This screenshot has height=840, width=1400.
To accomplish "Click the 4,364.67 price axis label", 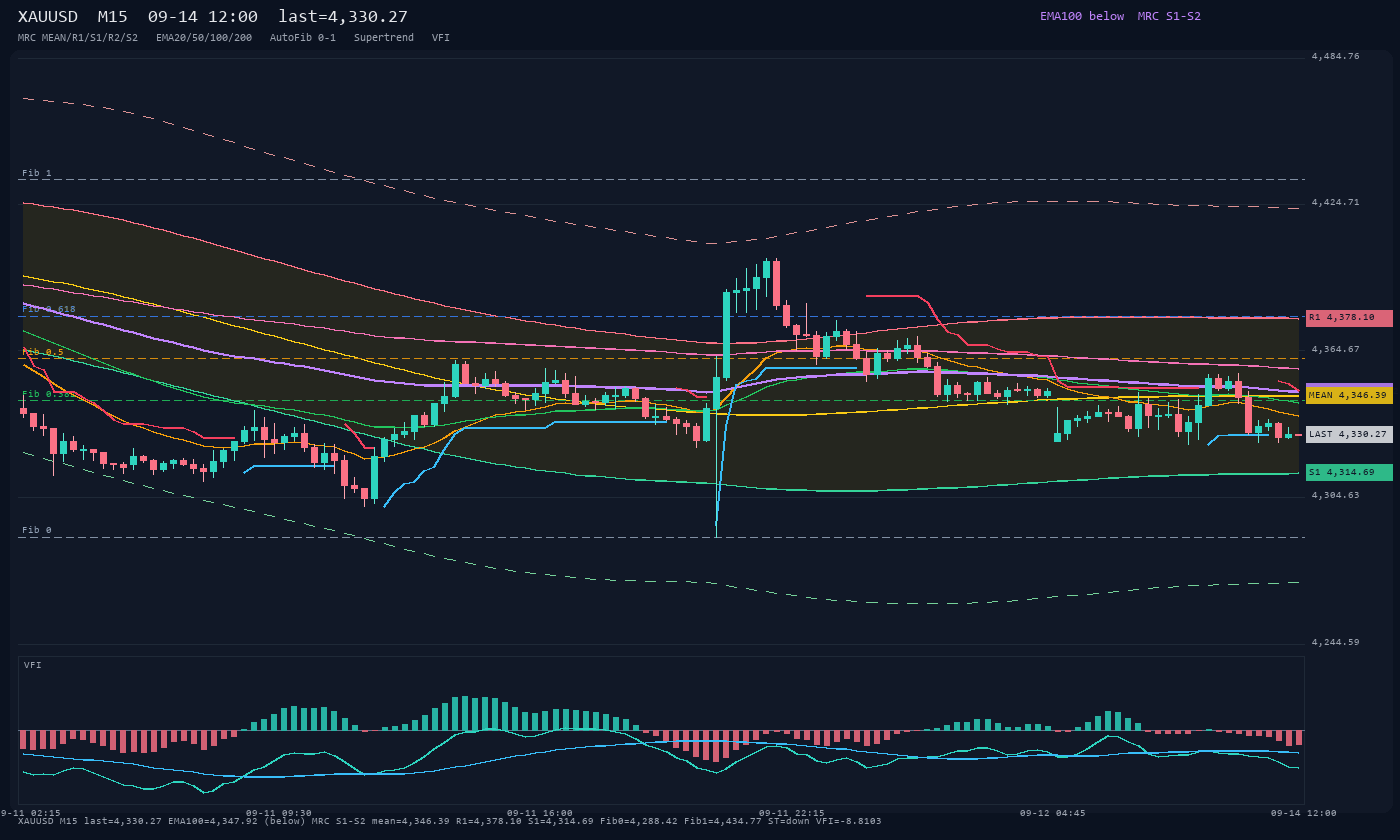I will coord(1336,350).
